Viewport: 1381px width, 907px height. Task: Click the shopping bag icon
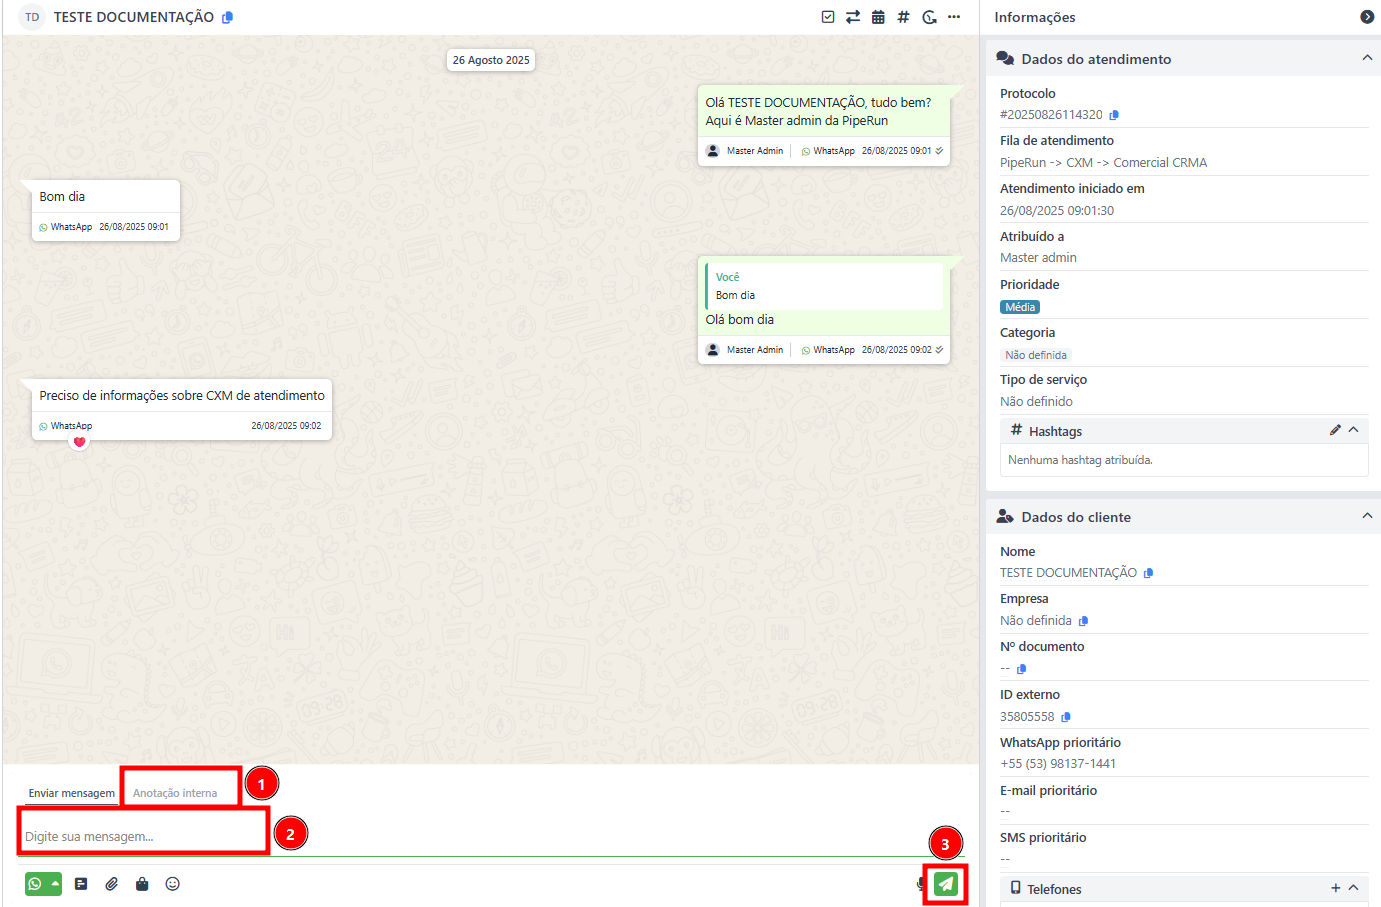pyautogui.click(x=142, y=884)
